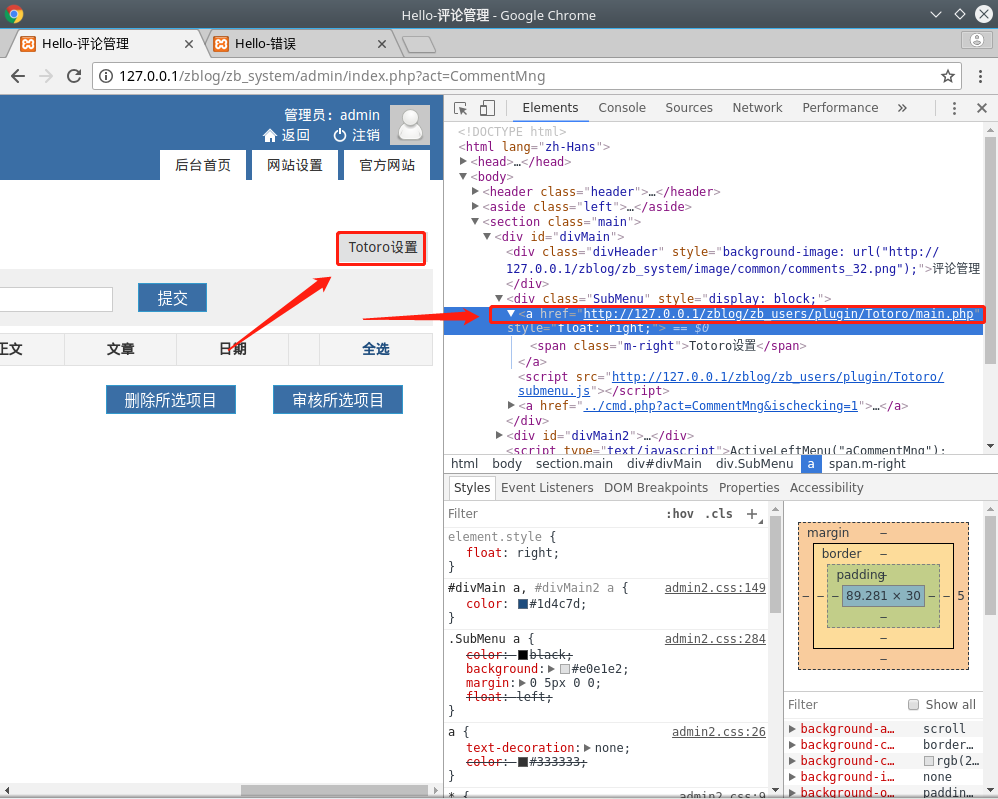
Task: Expand the div id="divMain2" node
Action: tap(500, 435)
